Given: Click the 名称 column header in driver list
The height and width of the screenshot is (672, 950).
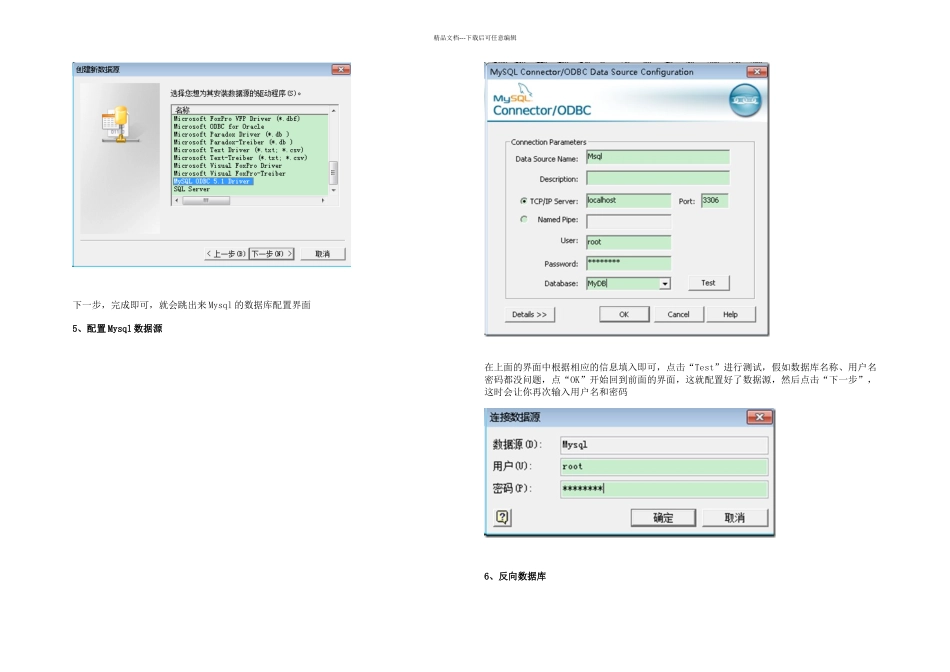Looking at the screenshot, I should point(251,110).
